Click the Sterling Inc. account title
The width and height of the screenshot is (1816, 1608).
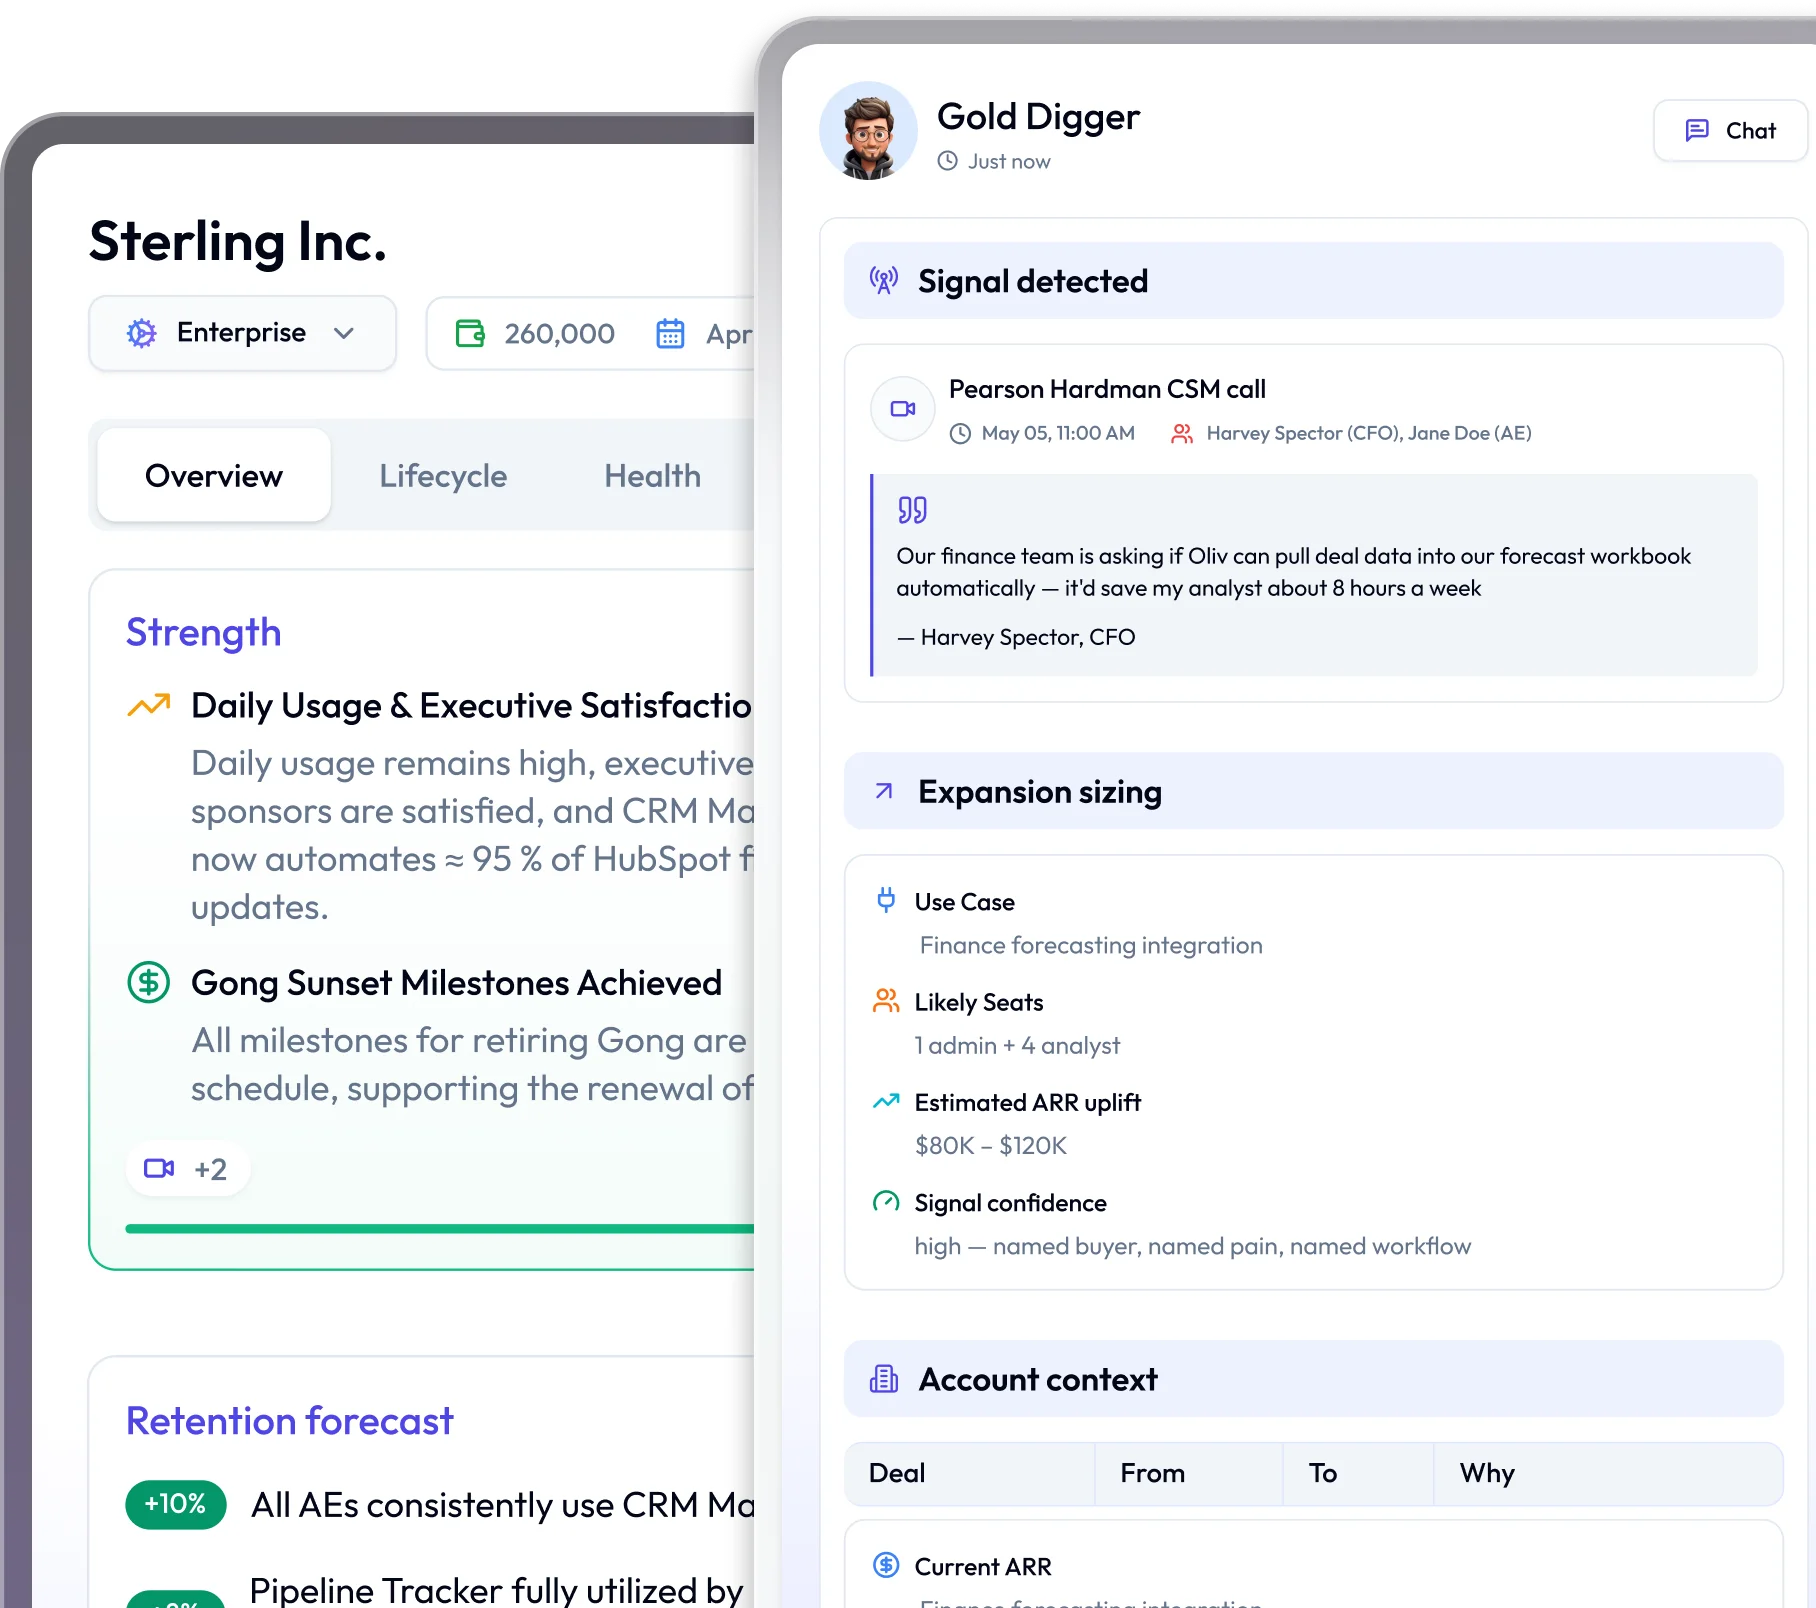(x=238, y=241)
